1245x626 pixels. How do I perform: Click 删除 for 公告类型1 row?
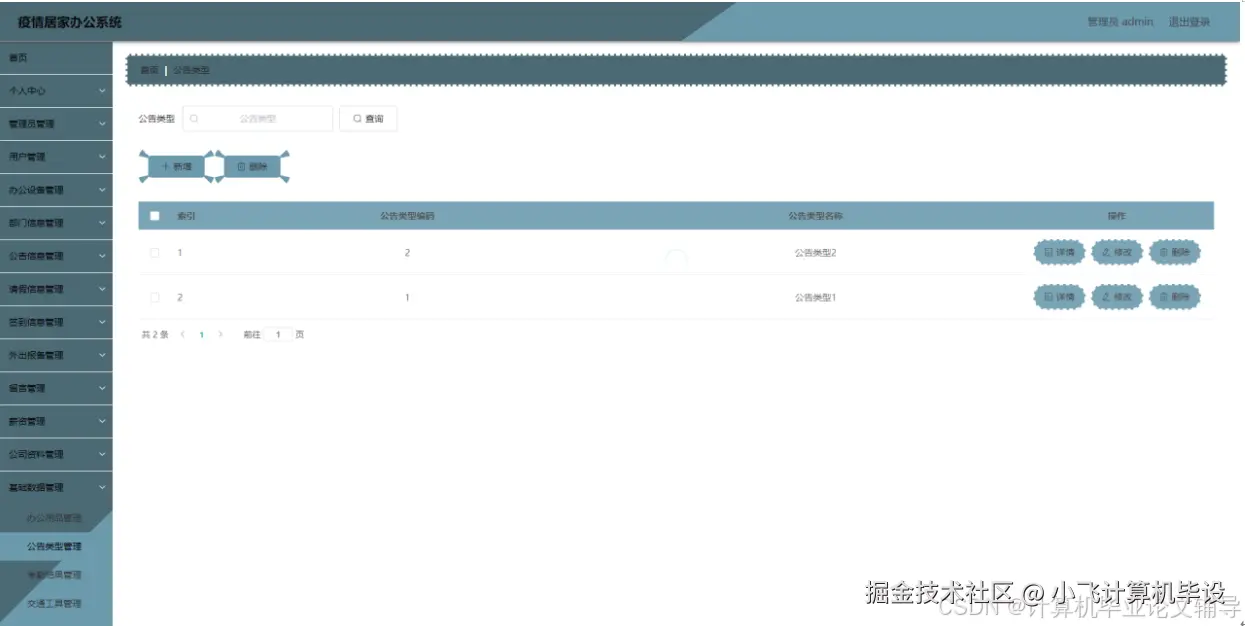pyautogui.click(x=1175, y=297)
